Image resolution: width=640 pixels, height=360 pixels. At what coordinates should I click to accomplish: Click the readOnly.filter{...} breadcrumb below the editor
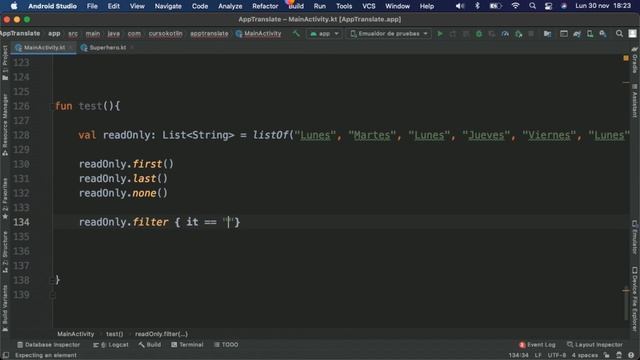(x=161, y=334)
